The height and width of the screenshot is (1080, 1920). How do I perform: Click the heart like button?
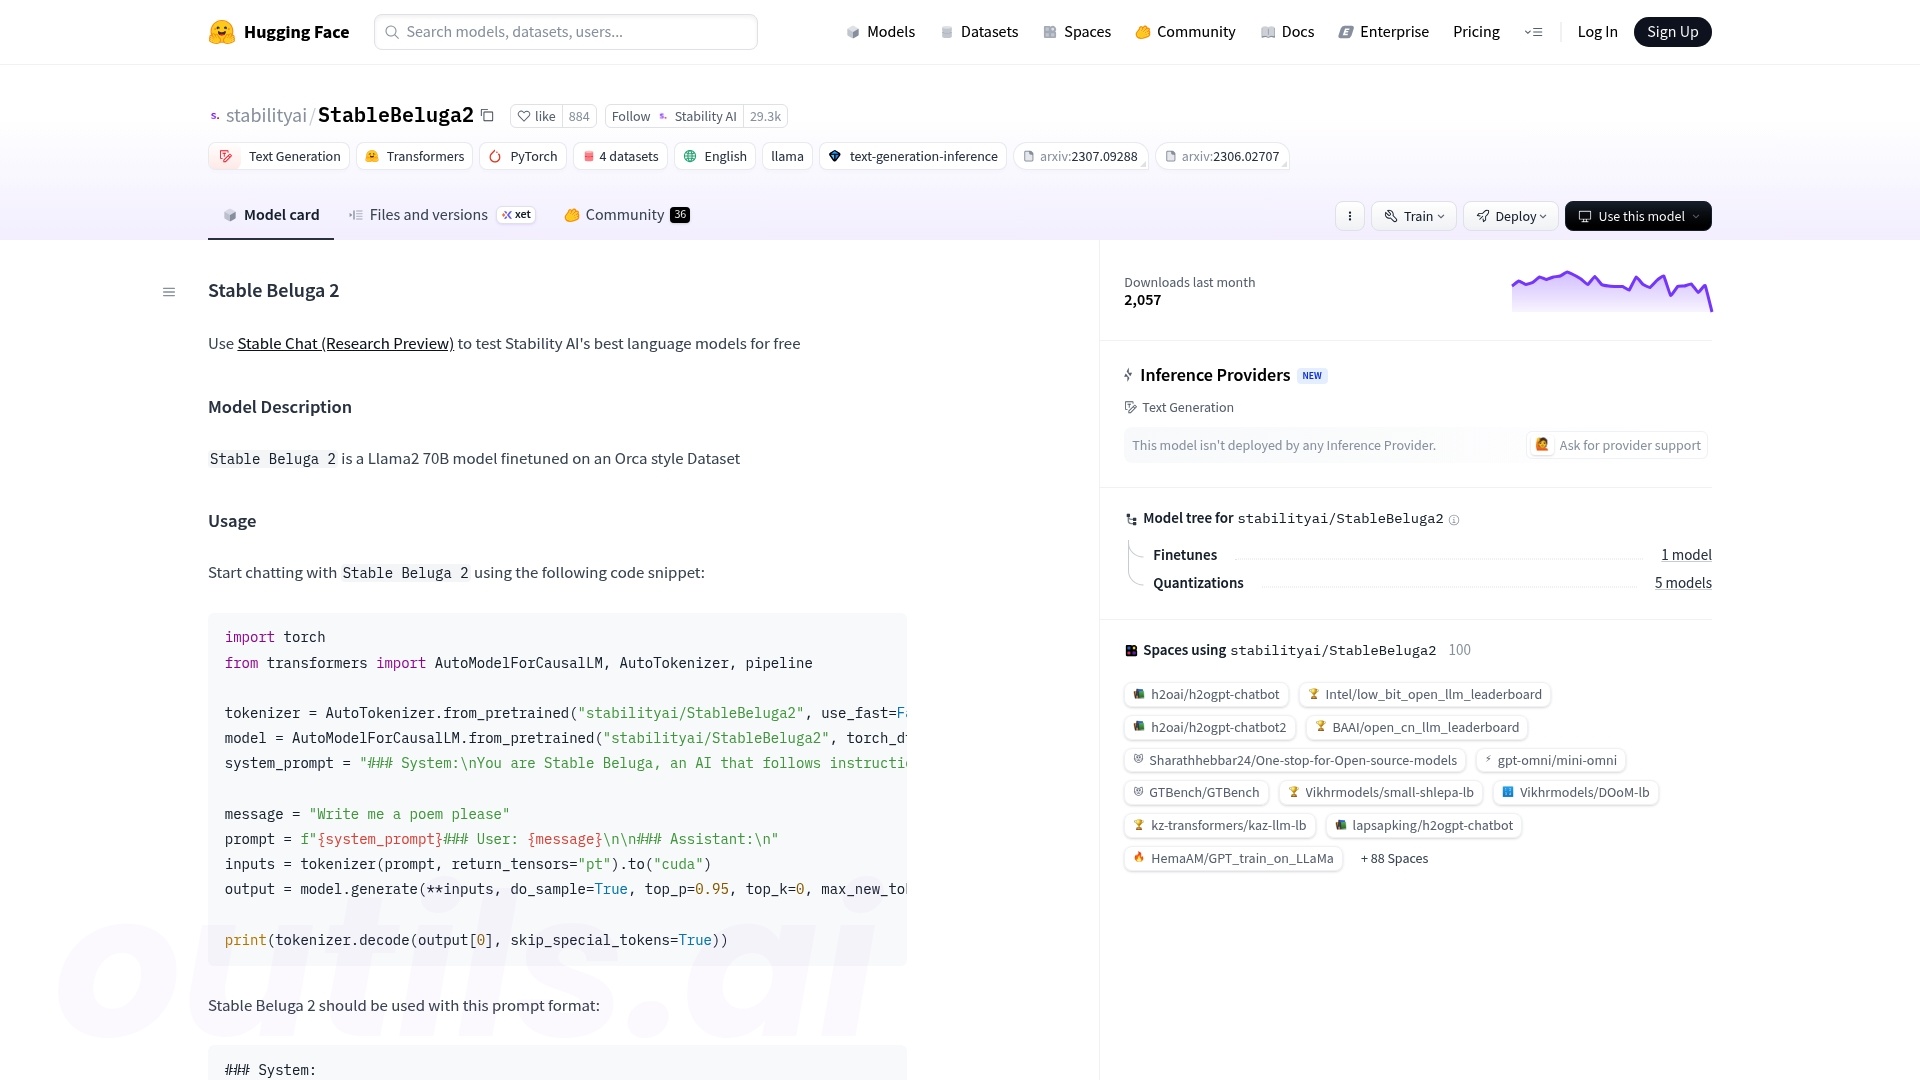536,116
